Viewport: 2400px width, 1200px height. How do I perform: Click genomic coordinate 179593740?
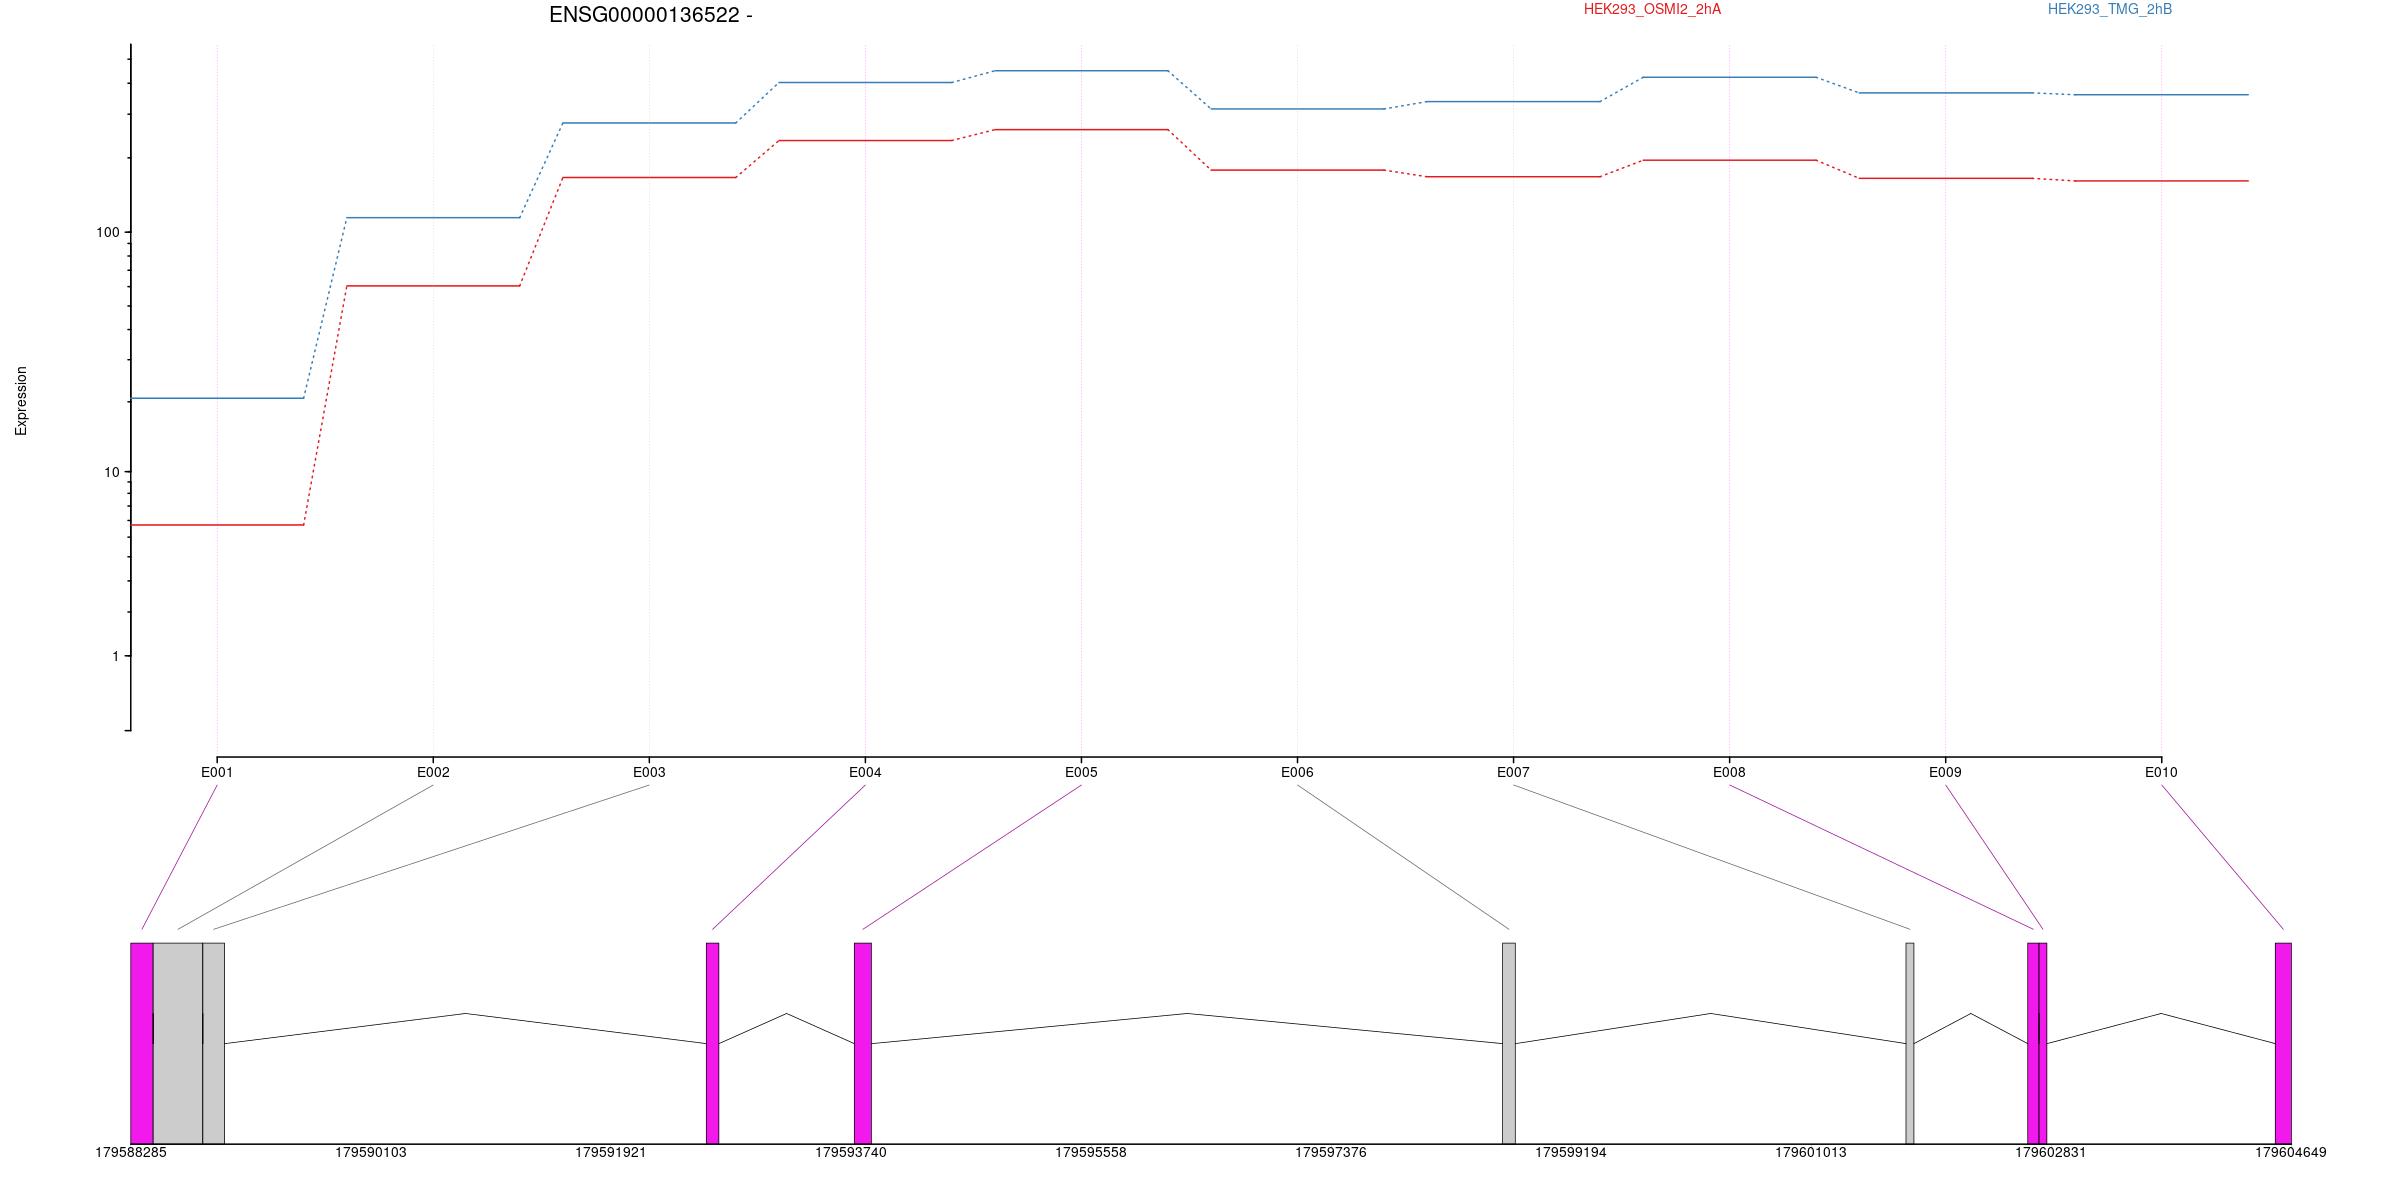point(851,1153)
